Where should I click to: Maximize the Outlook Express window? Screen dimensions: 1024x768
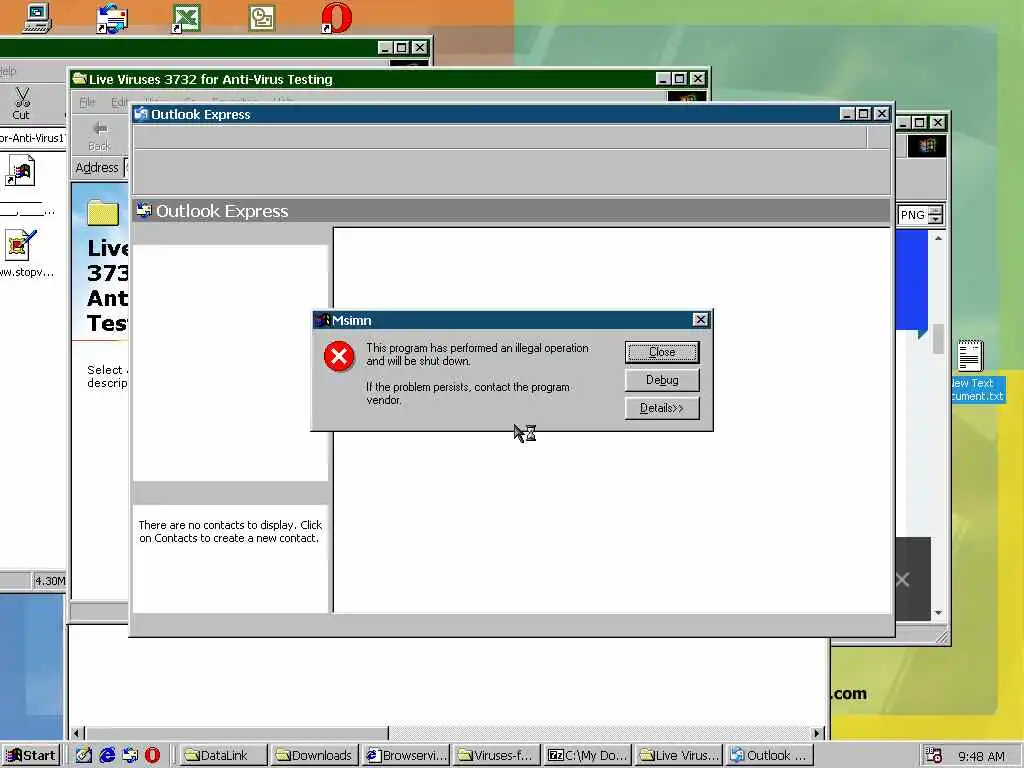click(863, 114)
